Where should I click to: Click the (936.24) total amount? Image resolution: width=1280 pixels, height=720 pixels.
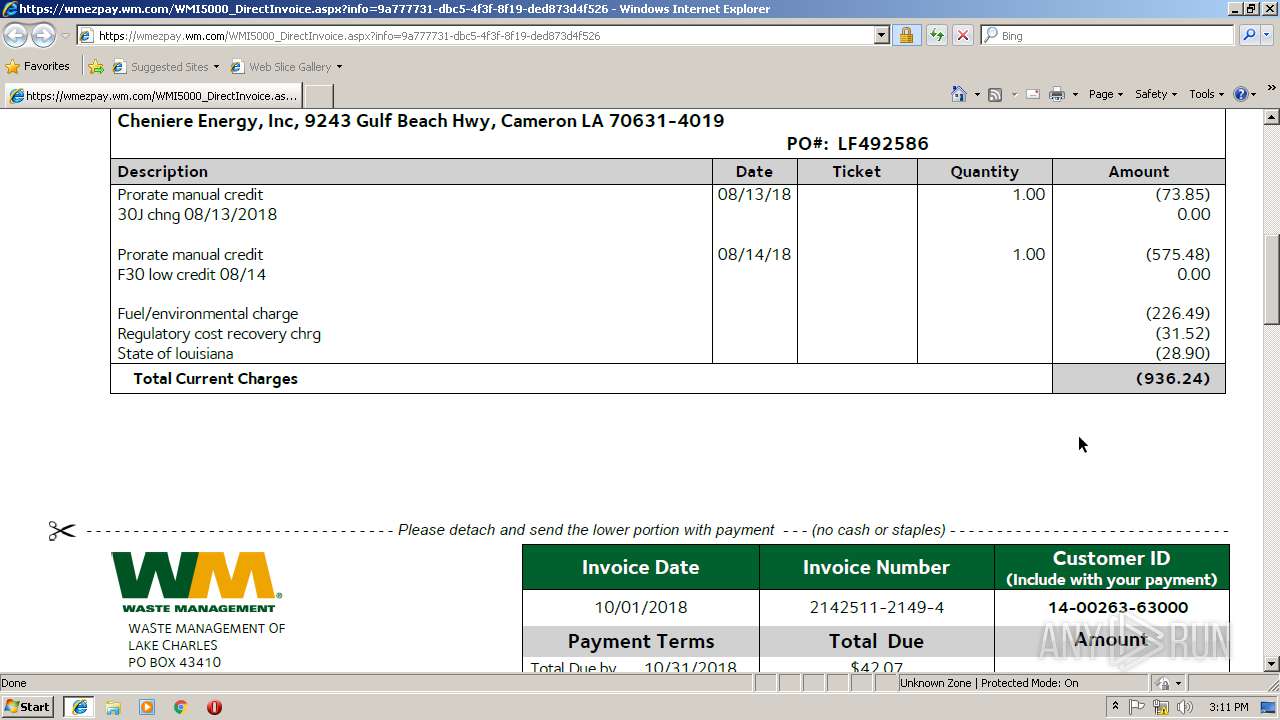click(x=1173, y=378)
